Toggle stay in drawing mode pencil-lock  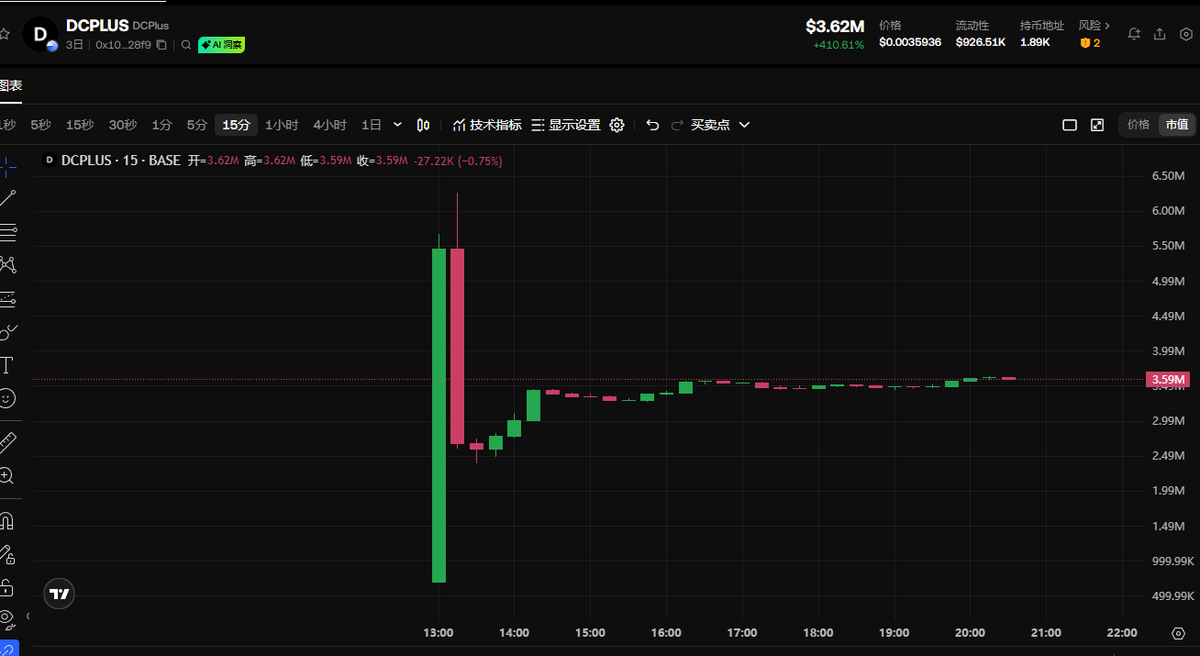point(6,554)
